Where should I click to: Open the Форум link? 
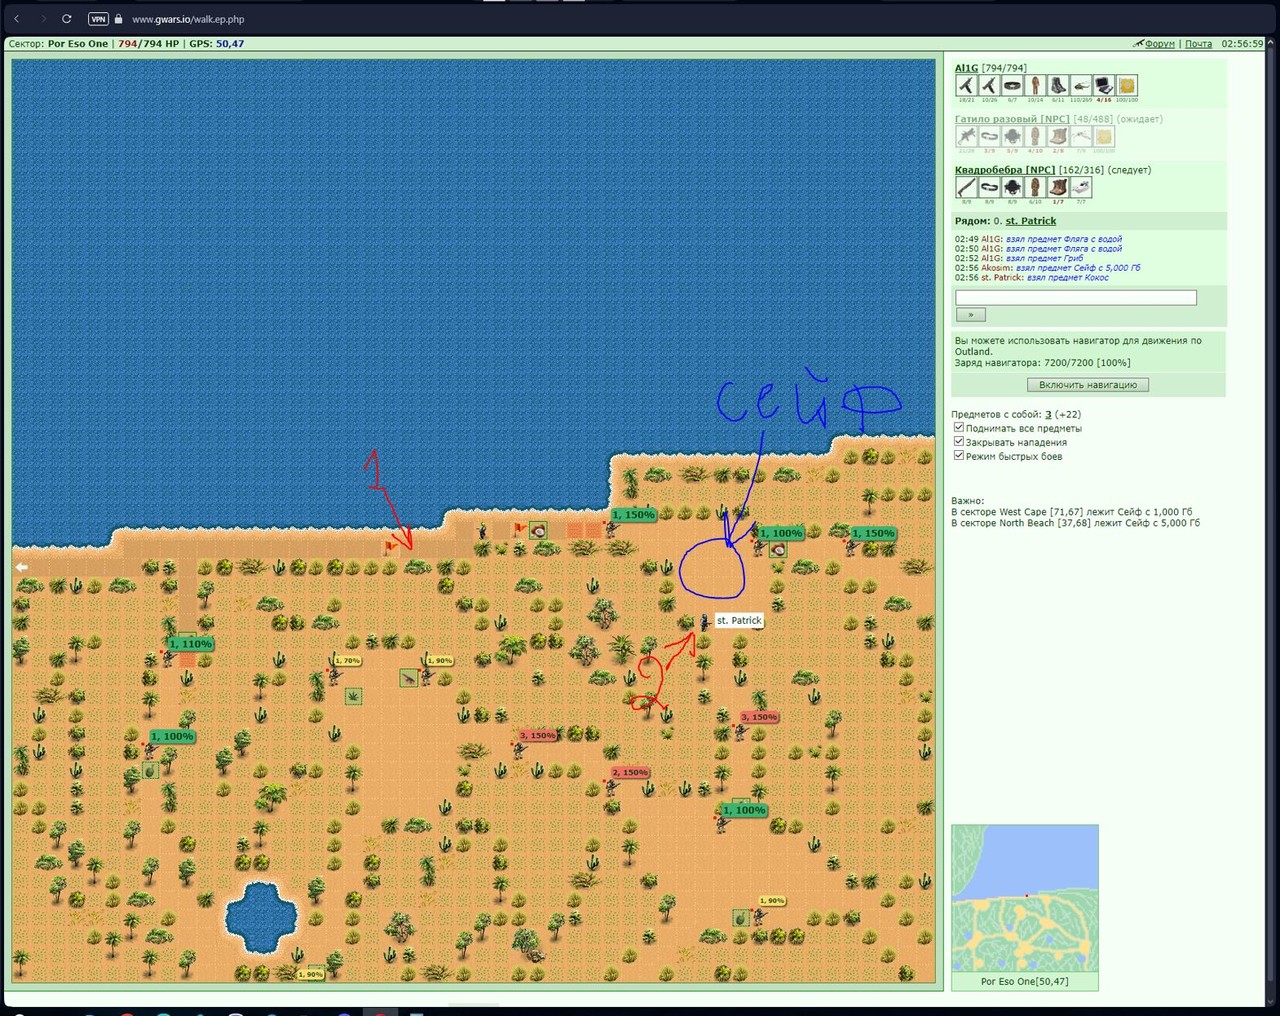point(1159,44)
